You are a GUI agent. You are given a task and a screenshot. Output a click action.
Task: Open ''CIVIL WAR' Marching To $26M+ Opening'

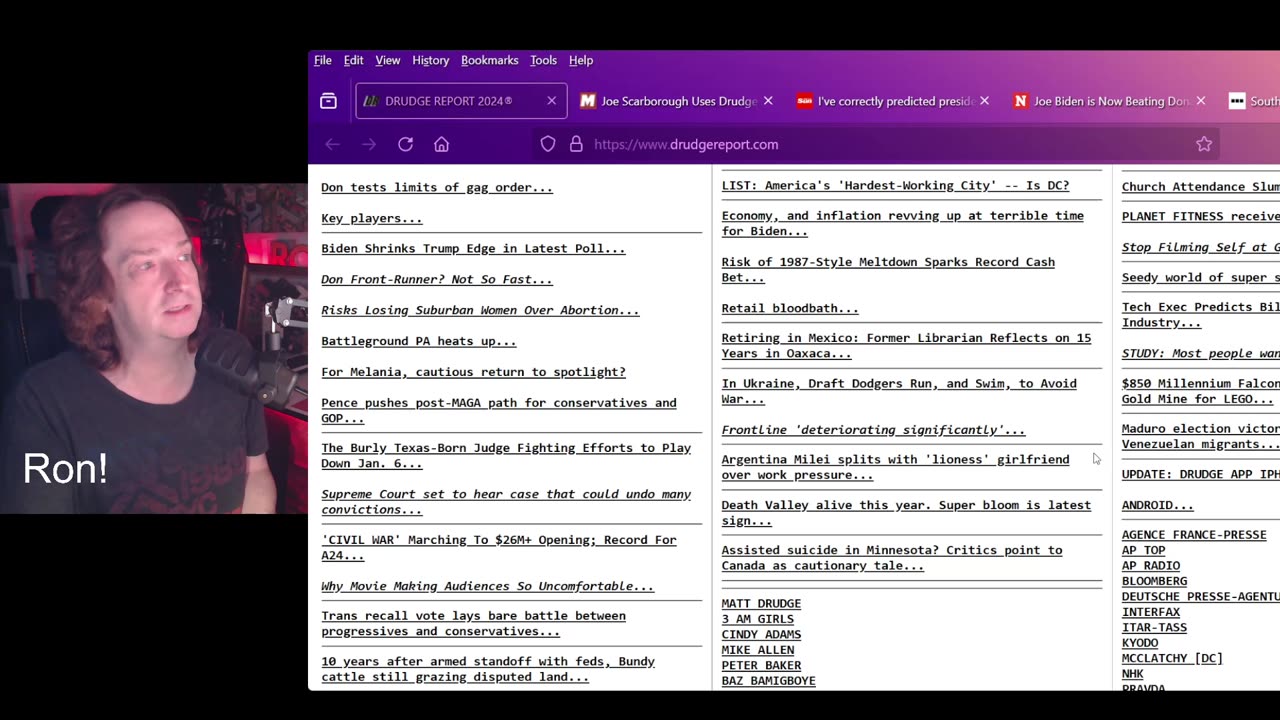[x=499, y=547]
